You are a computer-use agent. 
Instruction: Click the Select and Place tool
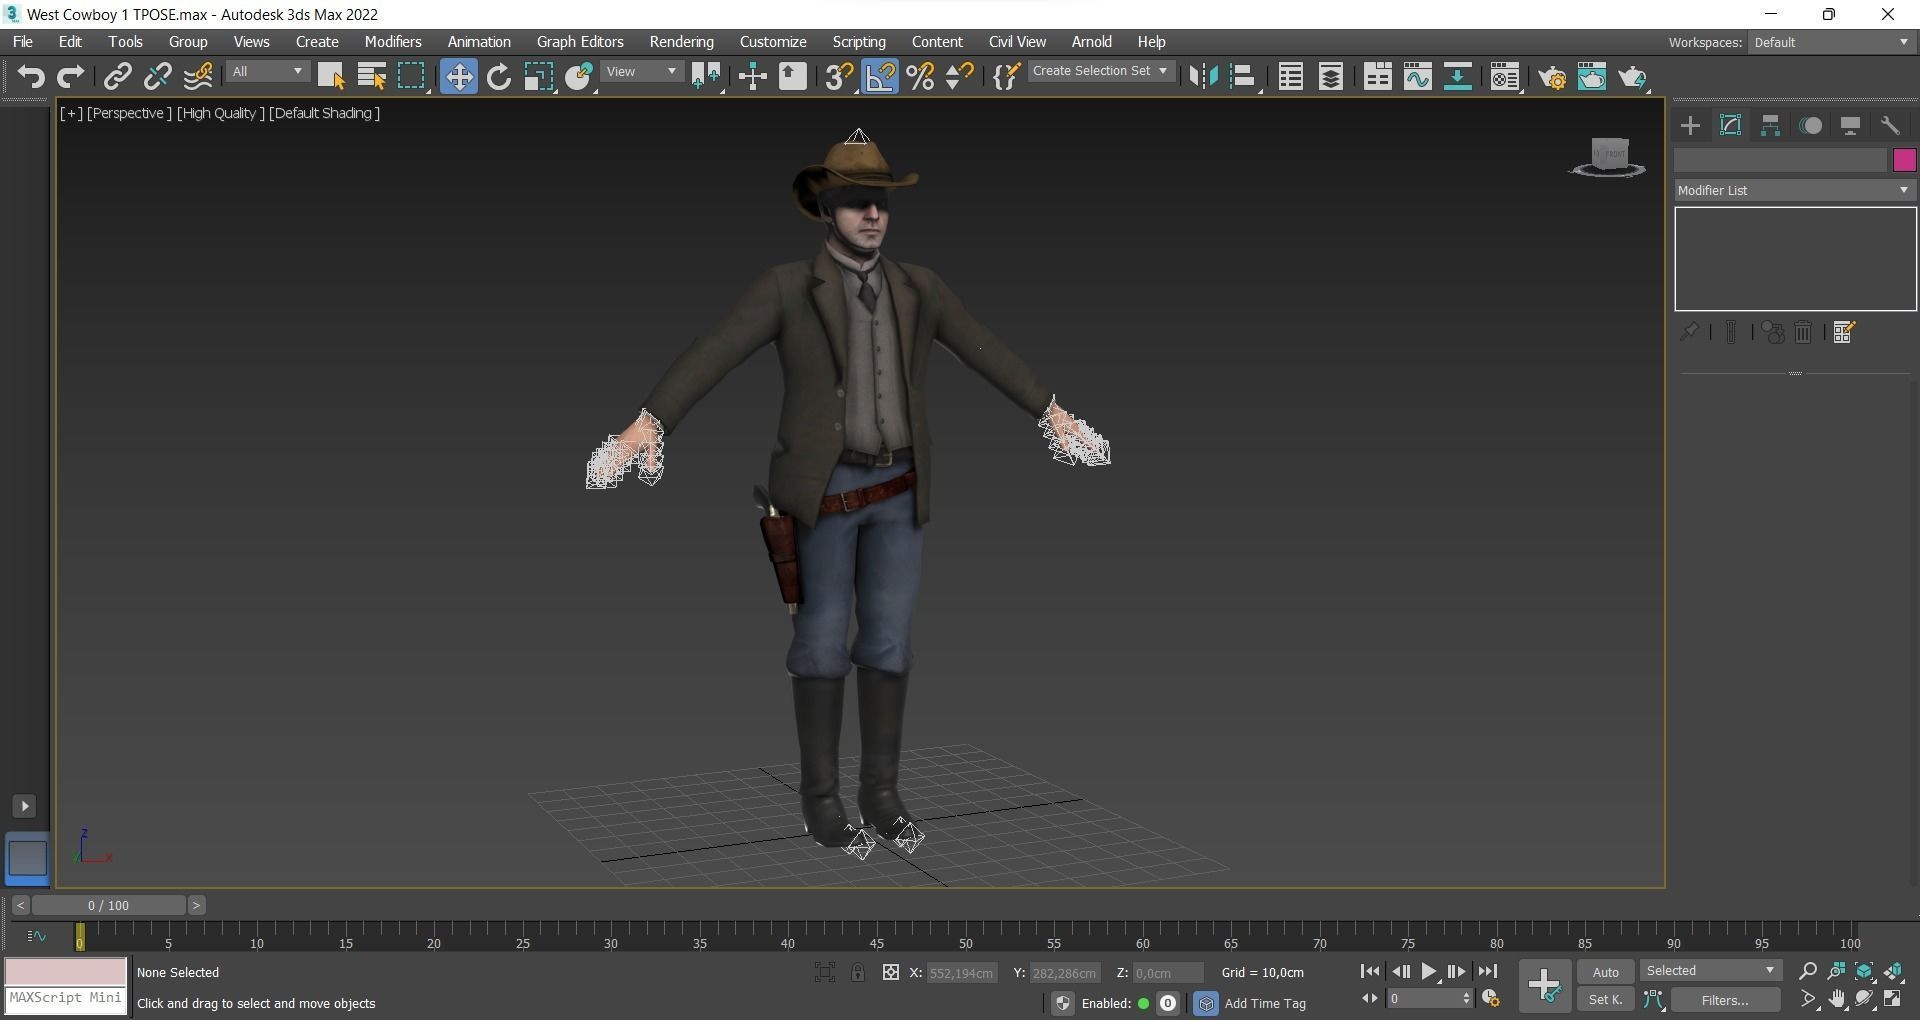coord(579,77)
